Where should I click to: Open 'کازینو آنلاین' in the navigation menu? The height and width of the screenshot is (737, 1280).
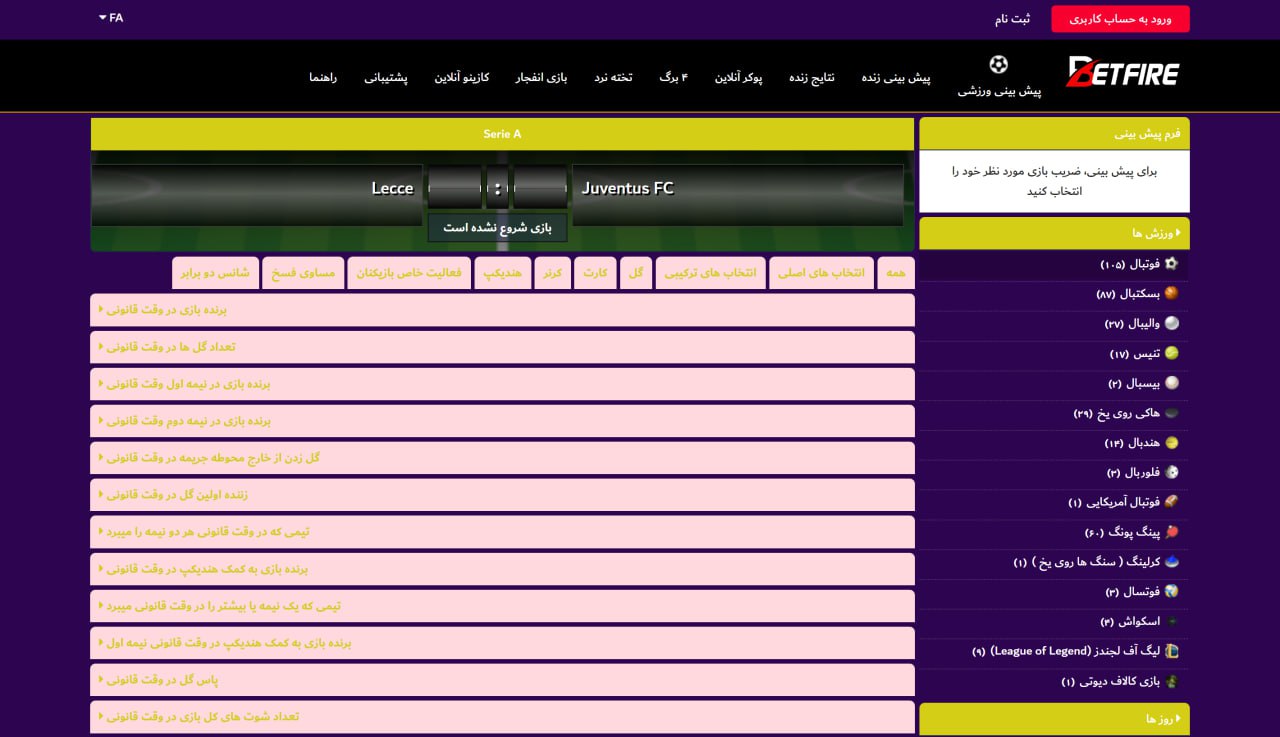tap(461, 78)
